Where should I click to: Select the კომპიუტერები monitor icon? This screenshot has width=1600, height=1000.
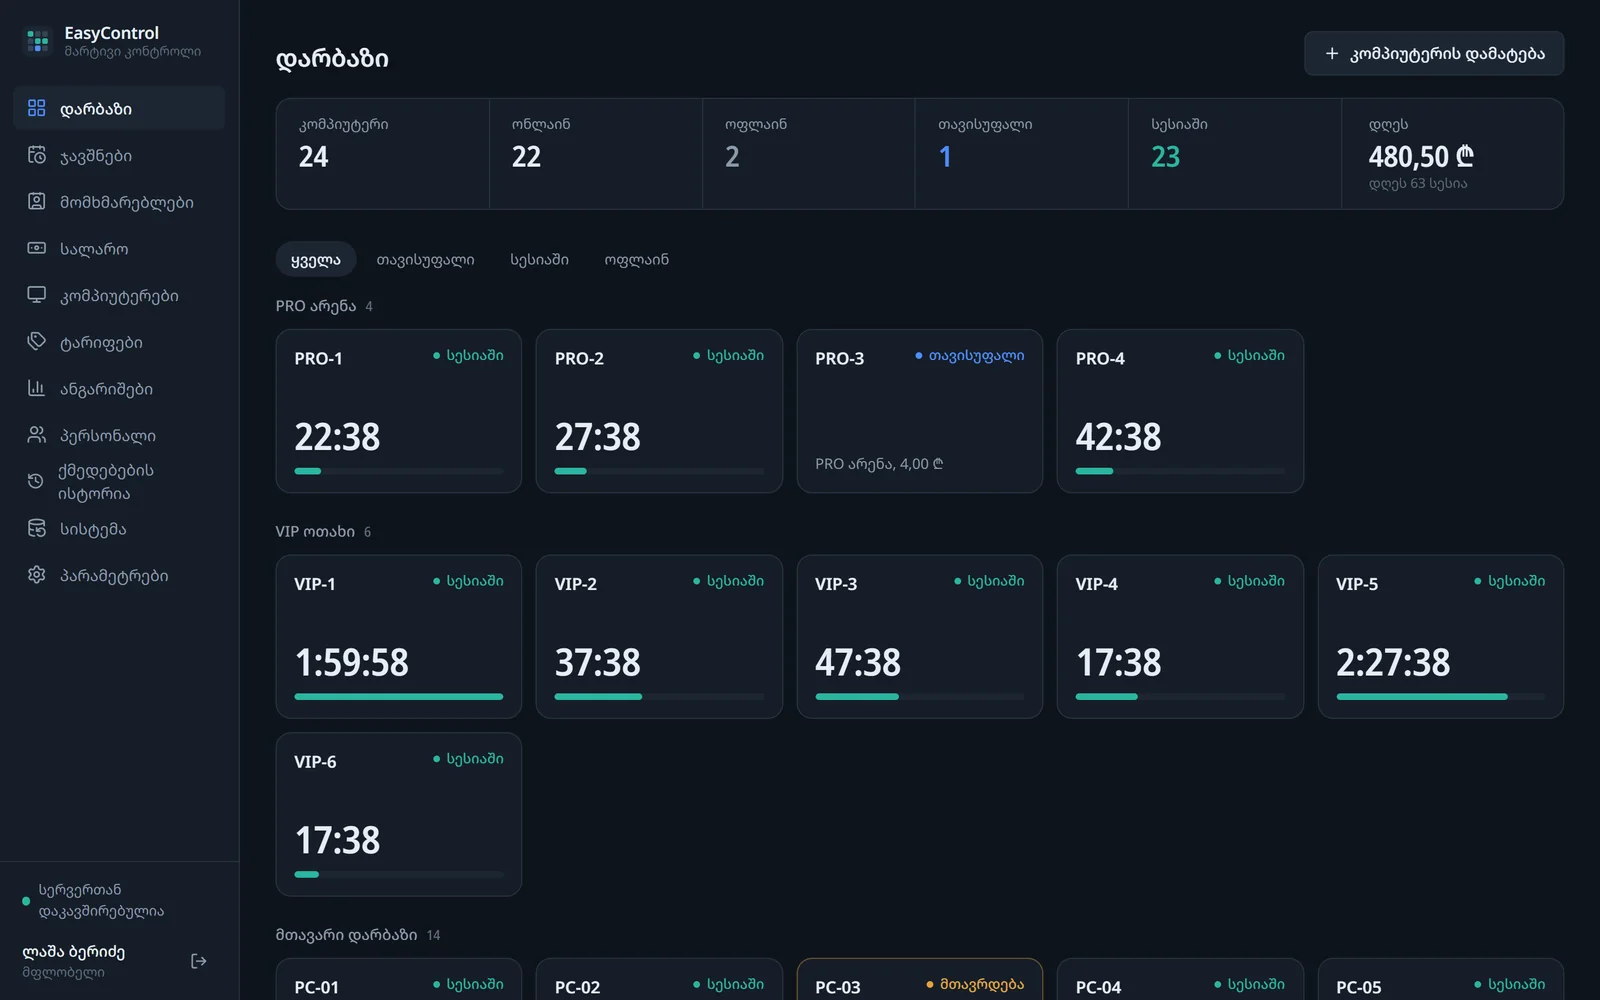coord(36,295)
